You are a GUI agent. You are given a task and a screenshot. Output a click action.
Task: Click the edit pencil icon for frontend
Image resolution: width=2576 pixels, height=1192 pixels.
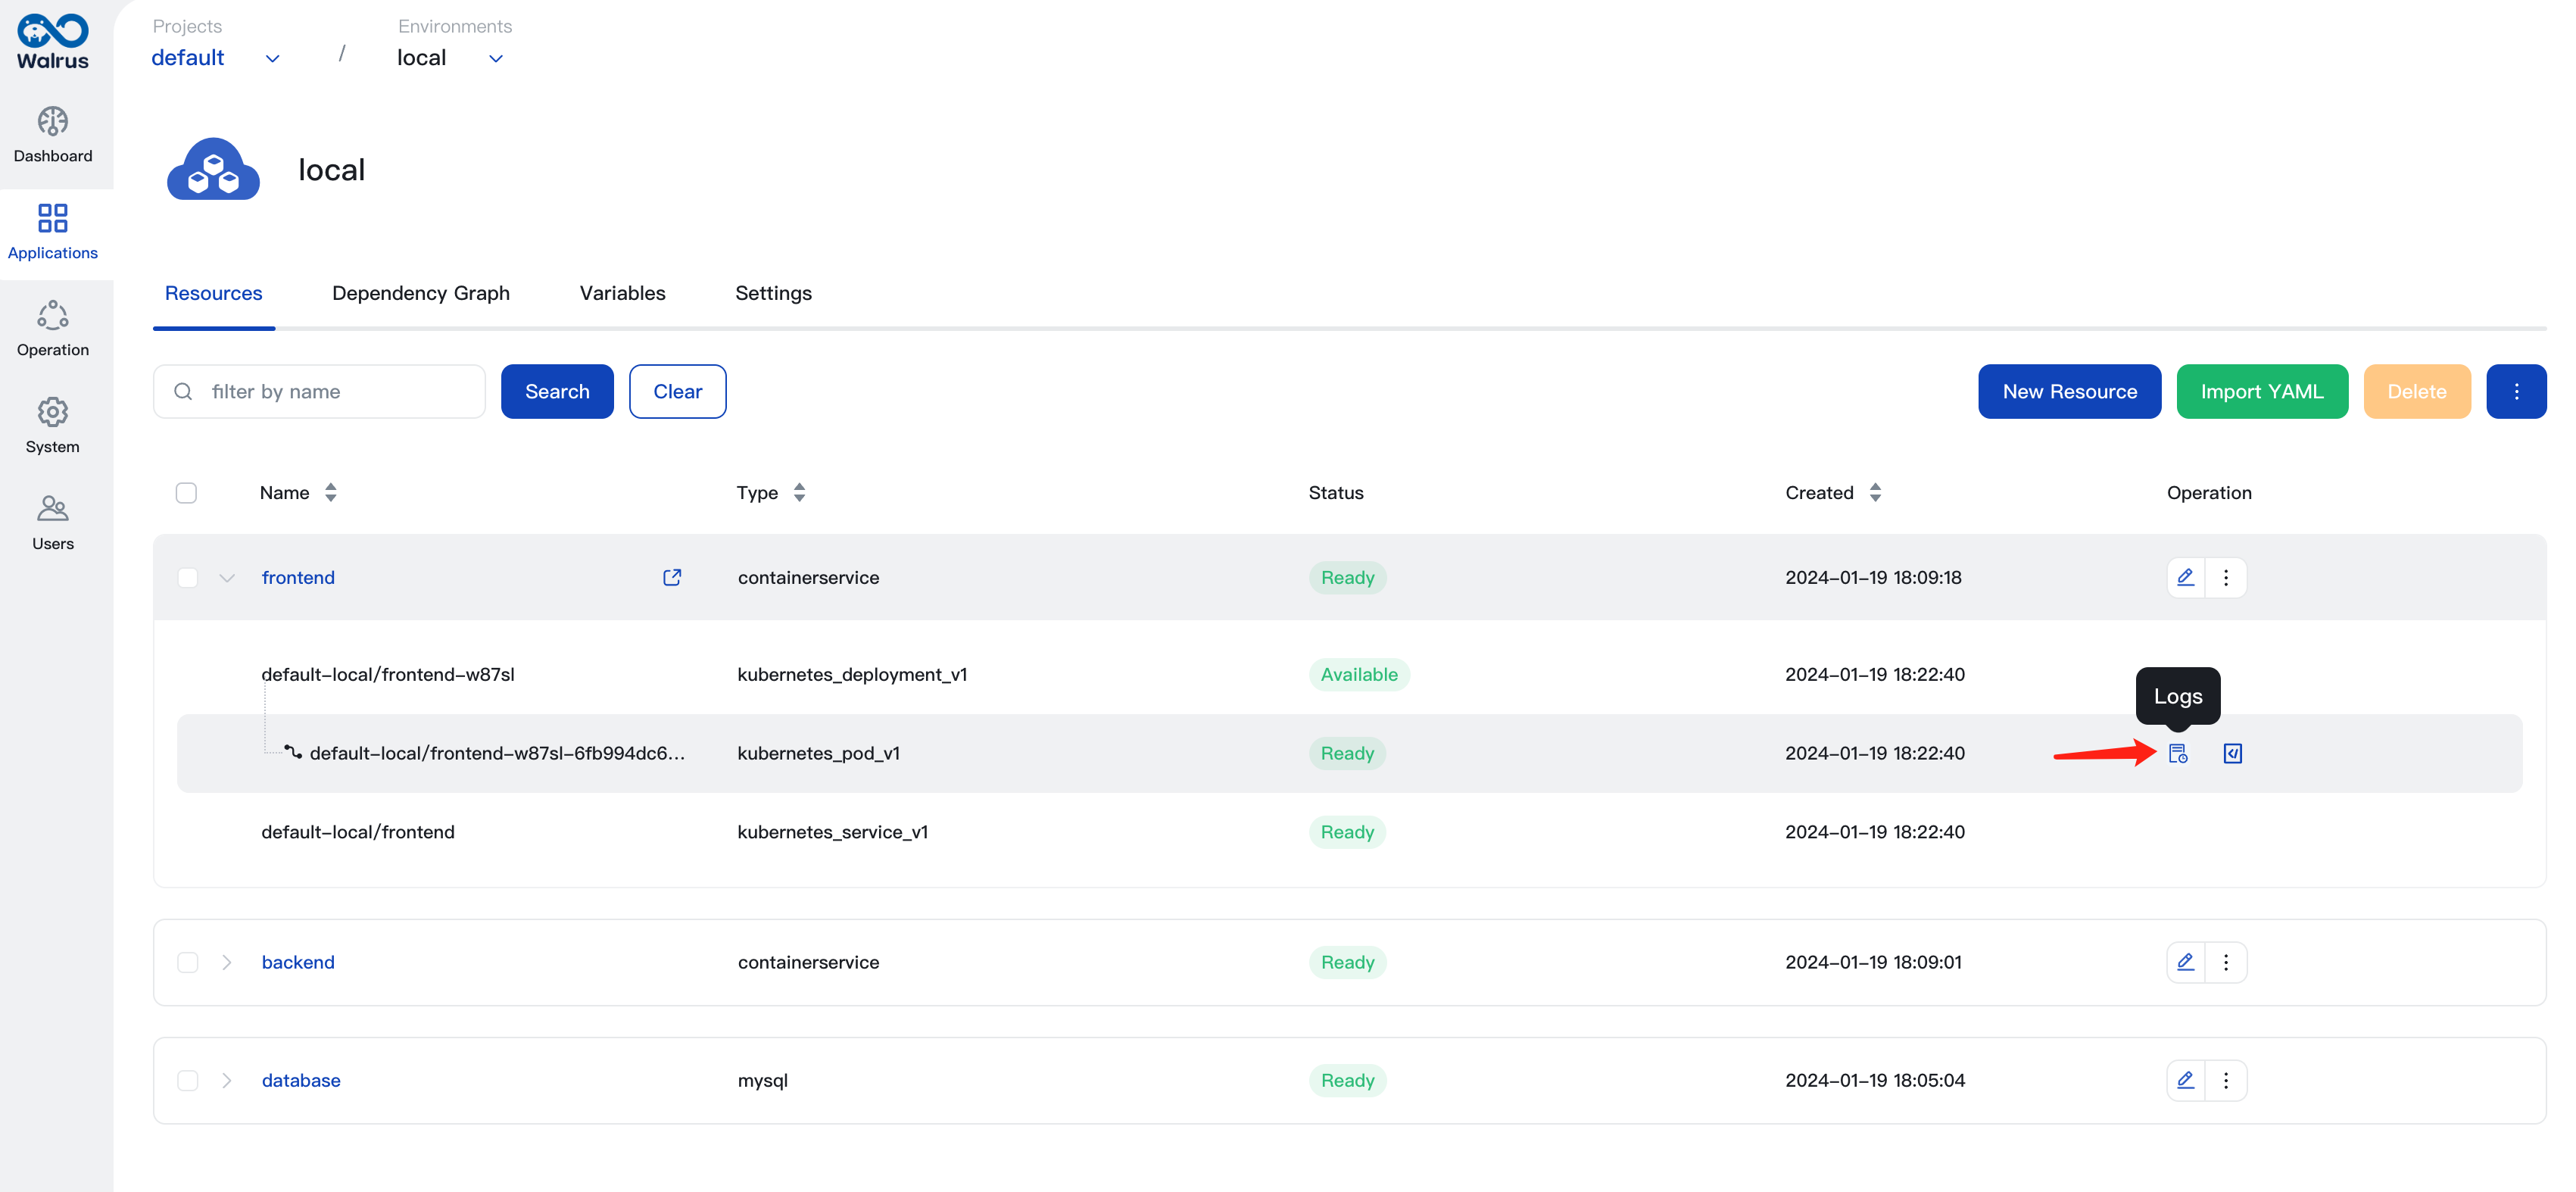click(x=2183, y=577)
